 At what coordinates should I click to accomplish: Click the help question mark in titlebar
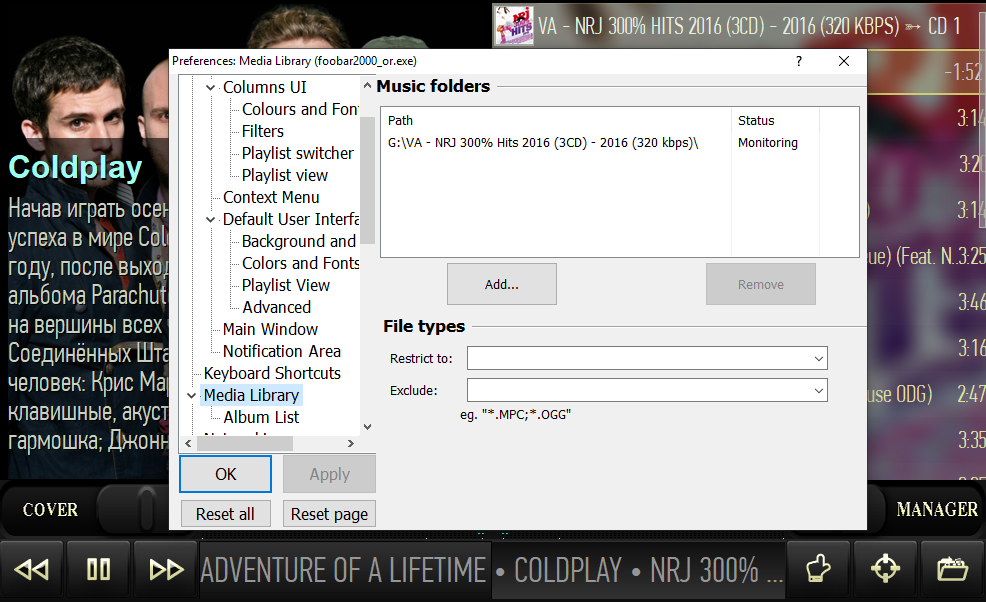(798, 61)
